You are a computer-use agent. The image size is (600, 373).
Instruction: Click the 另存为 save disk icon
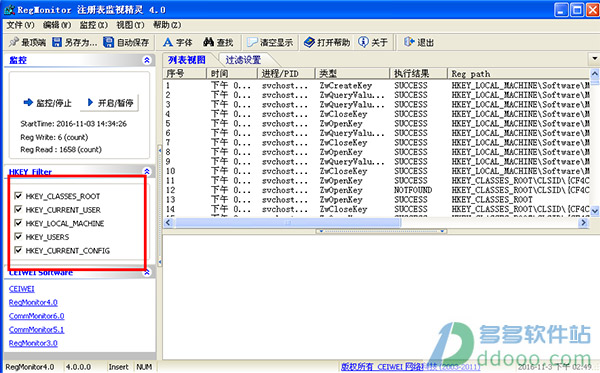tap(57, 42)
